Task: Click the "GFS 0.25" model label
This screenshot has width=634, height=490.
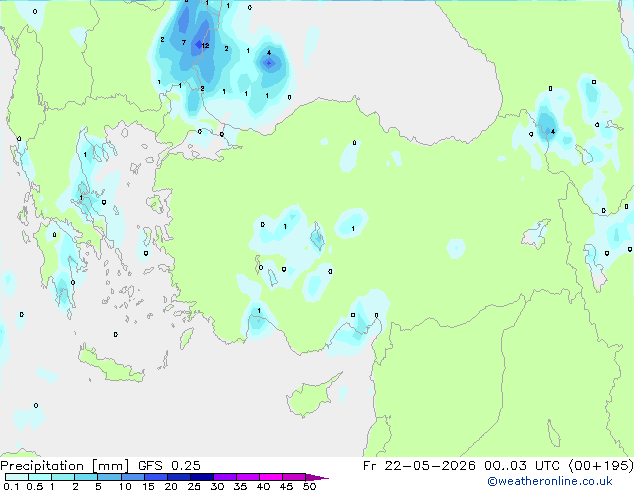Action: (x=169, y=466)
